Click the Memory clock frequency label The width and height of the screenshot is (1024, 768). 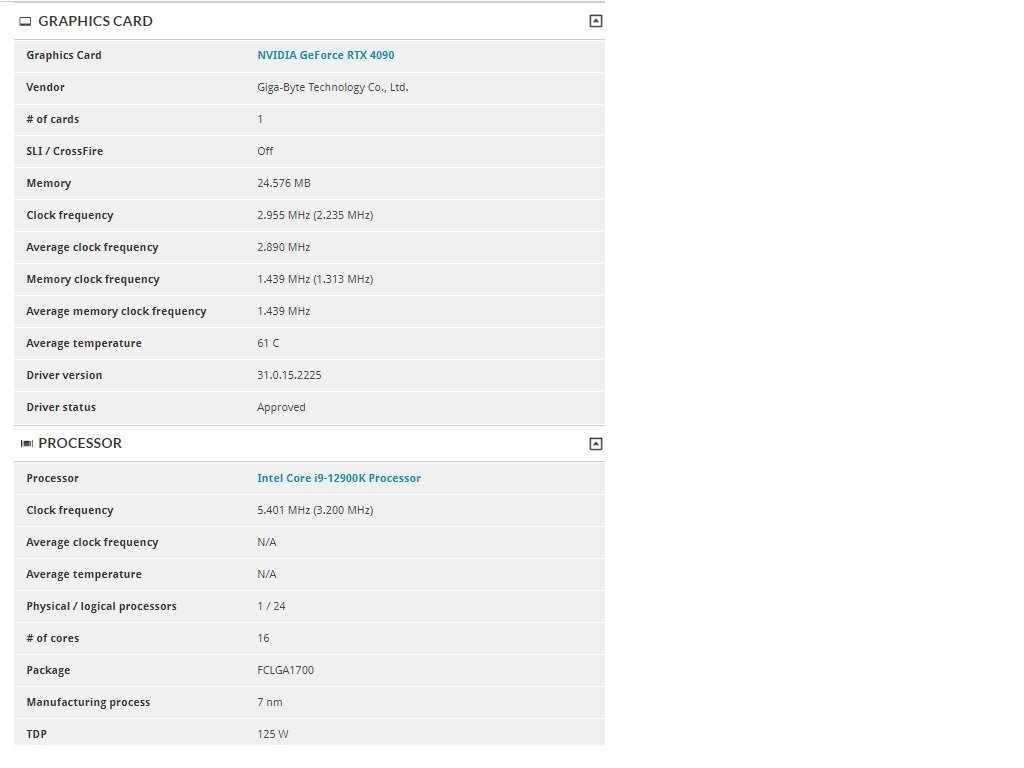[x=93, y=280]
